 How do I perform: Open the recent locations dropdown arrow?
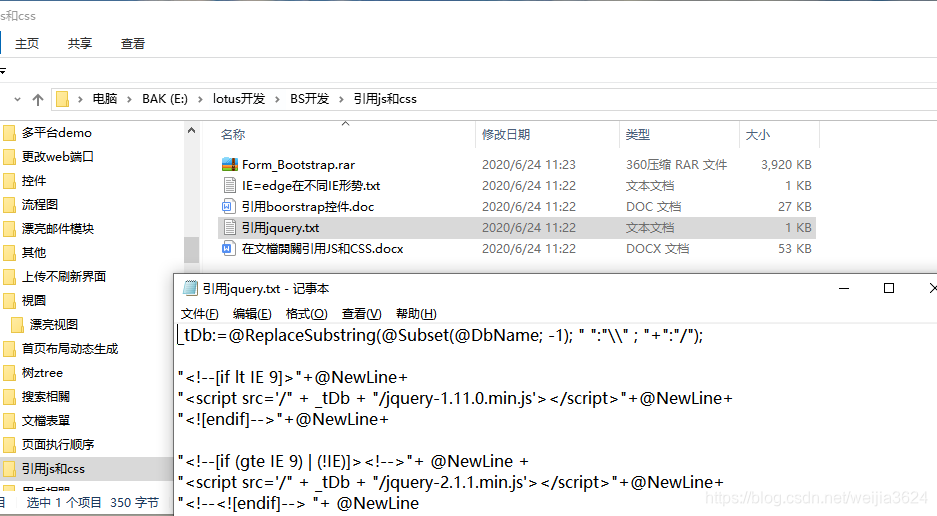[17, 99]
